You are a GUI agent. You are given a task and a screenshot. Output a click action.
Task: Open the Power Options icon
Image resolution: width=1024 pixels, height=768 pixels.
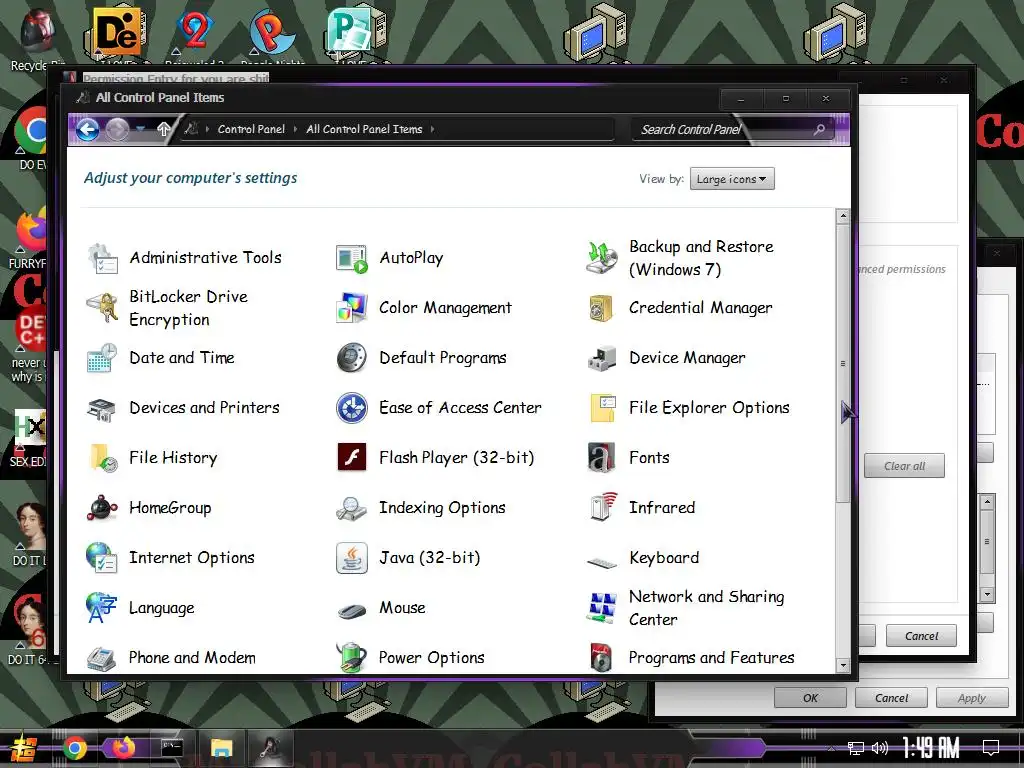point(352,658)
